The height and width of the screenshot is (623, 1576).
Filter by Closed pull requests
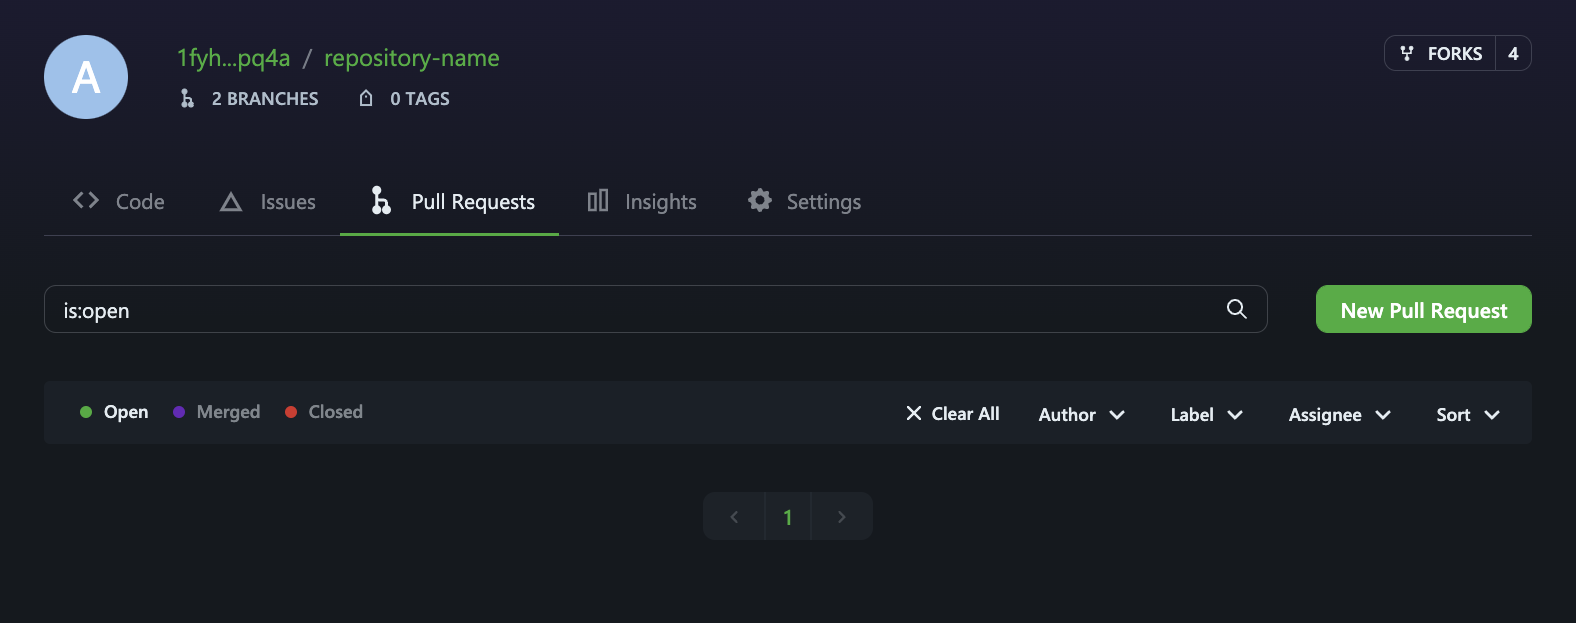(324, 412)
